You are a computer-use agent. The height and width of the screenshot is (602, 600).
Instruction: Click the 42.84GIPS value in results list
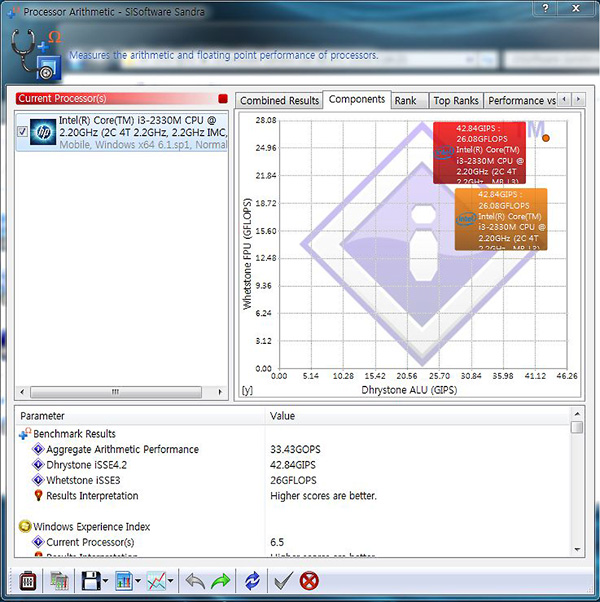coord(293,465)
